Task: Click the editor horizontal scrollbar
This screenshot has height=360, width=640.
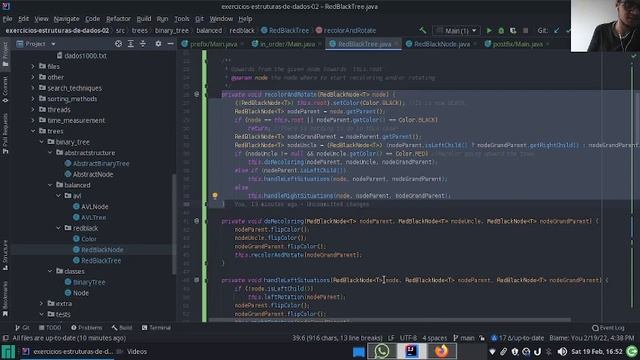Action: pyautogui.click(x=390, y=320)
